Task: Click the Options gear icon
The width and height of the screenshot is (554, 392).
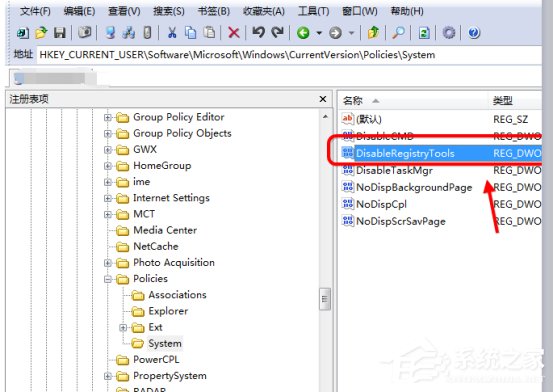Action: pos(449,33)
